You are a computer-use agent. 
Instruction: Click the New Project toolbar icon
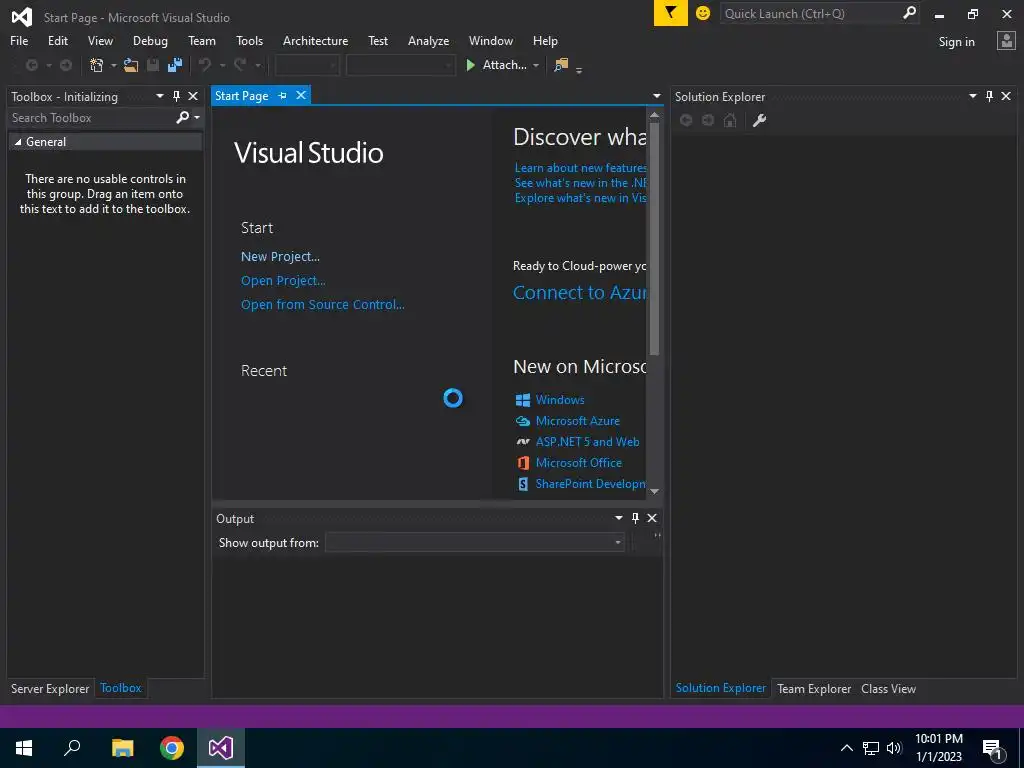(x=97, y=65)
